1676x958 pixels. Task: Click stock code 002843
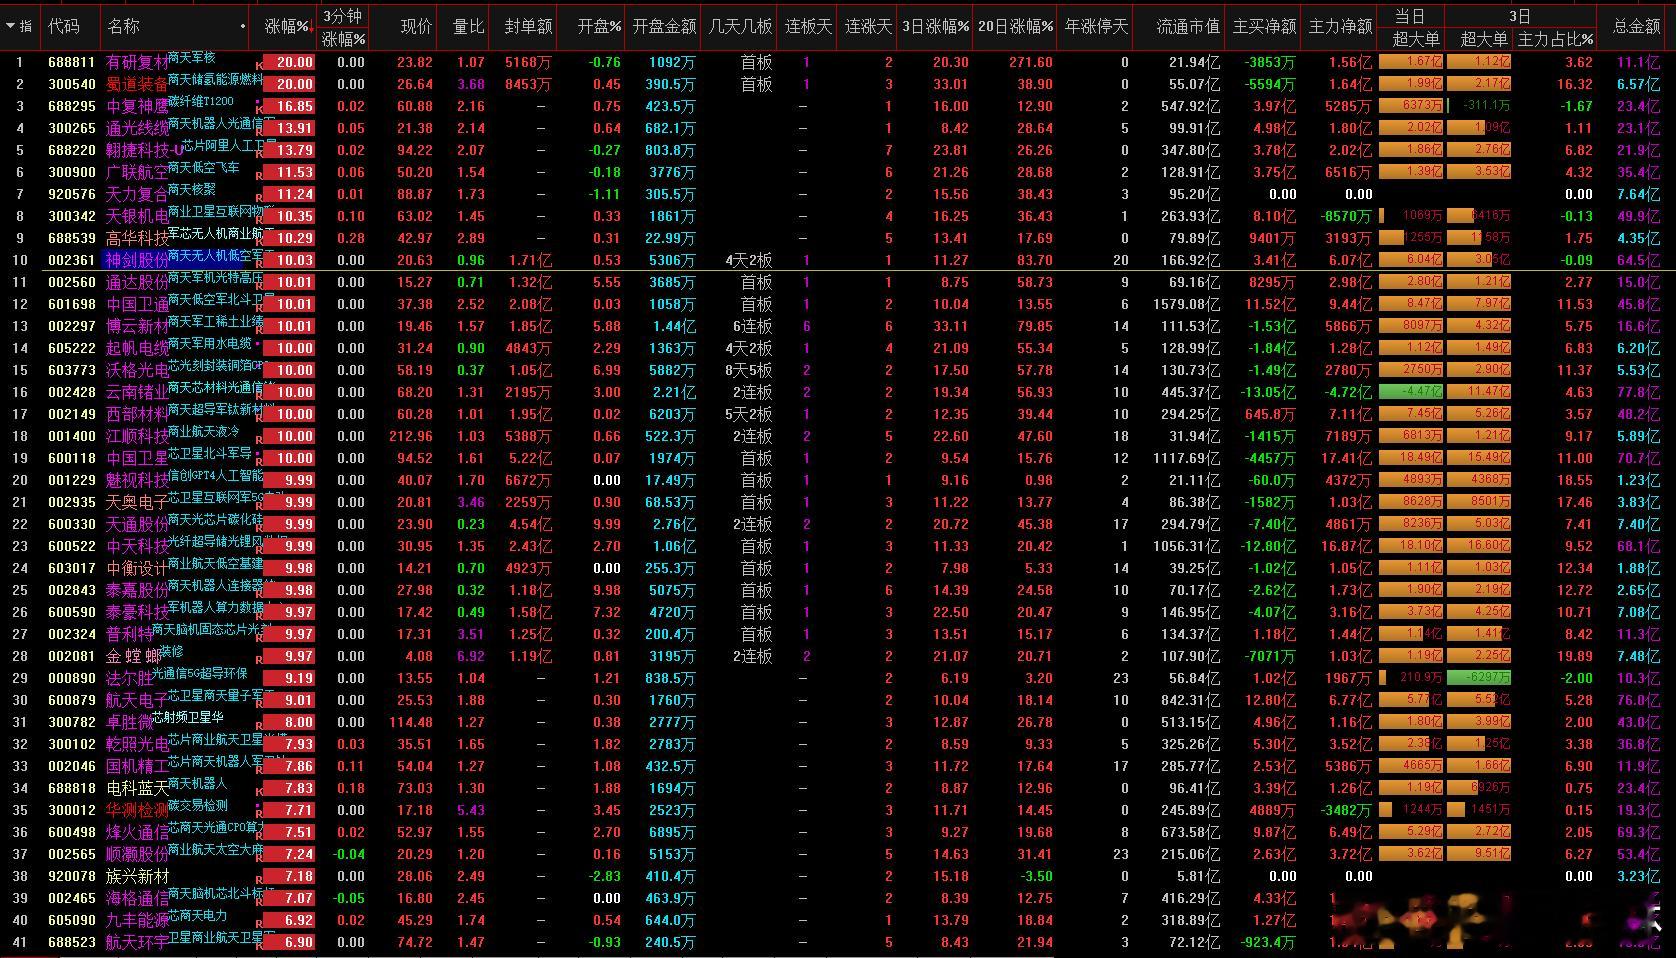click(x=72, y=590)
